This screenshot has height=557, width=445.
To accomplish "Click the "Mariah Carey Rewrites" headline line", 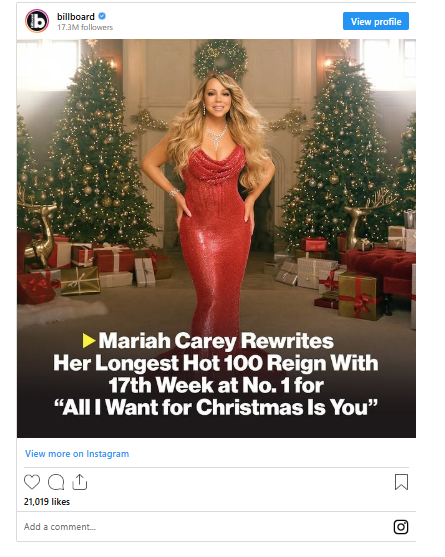I will 216,341.
